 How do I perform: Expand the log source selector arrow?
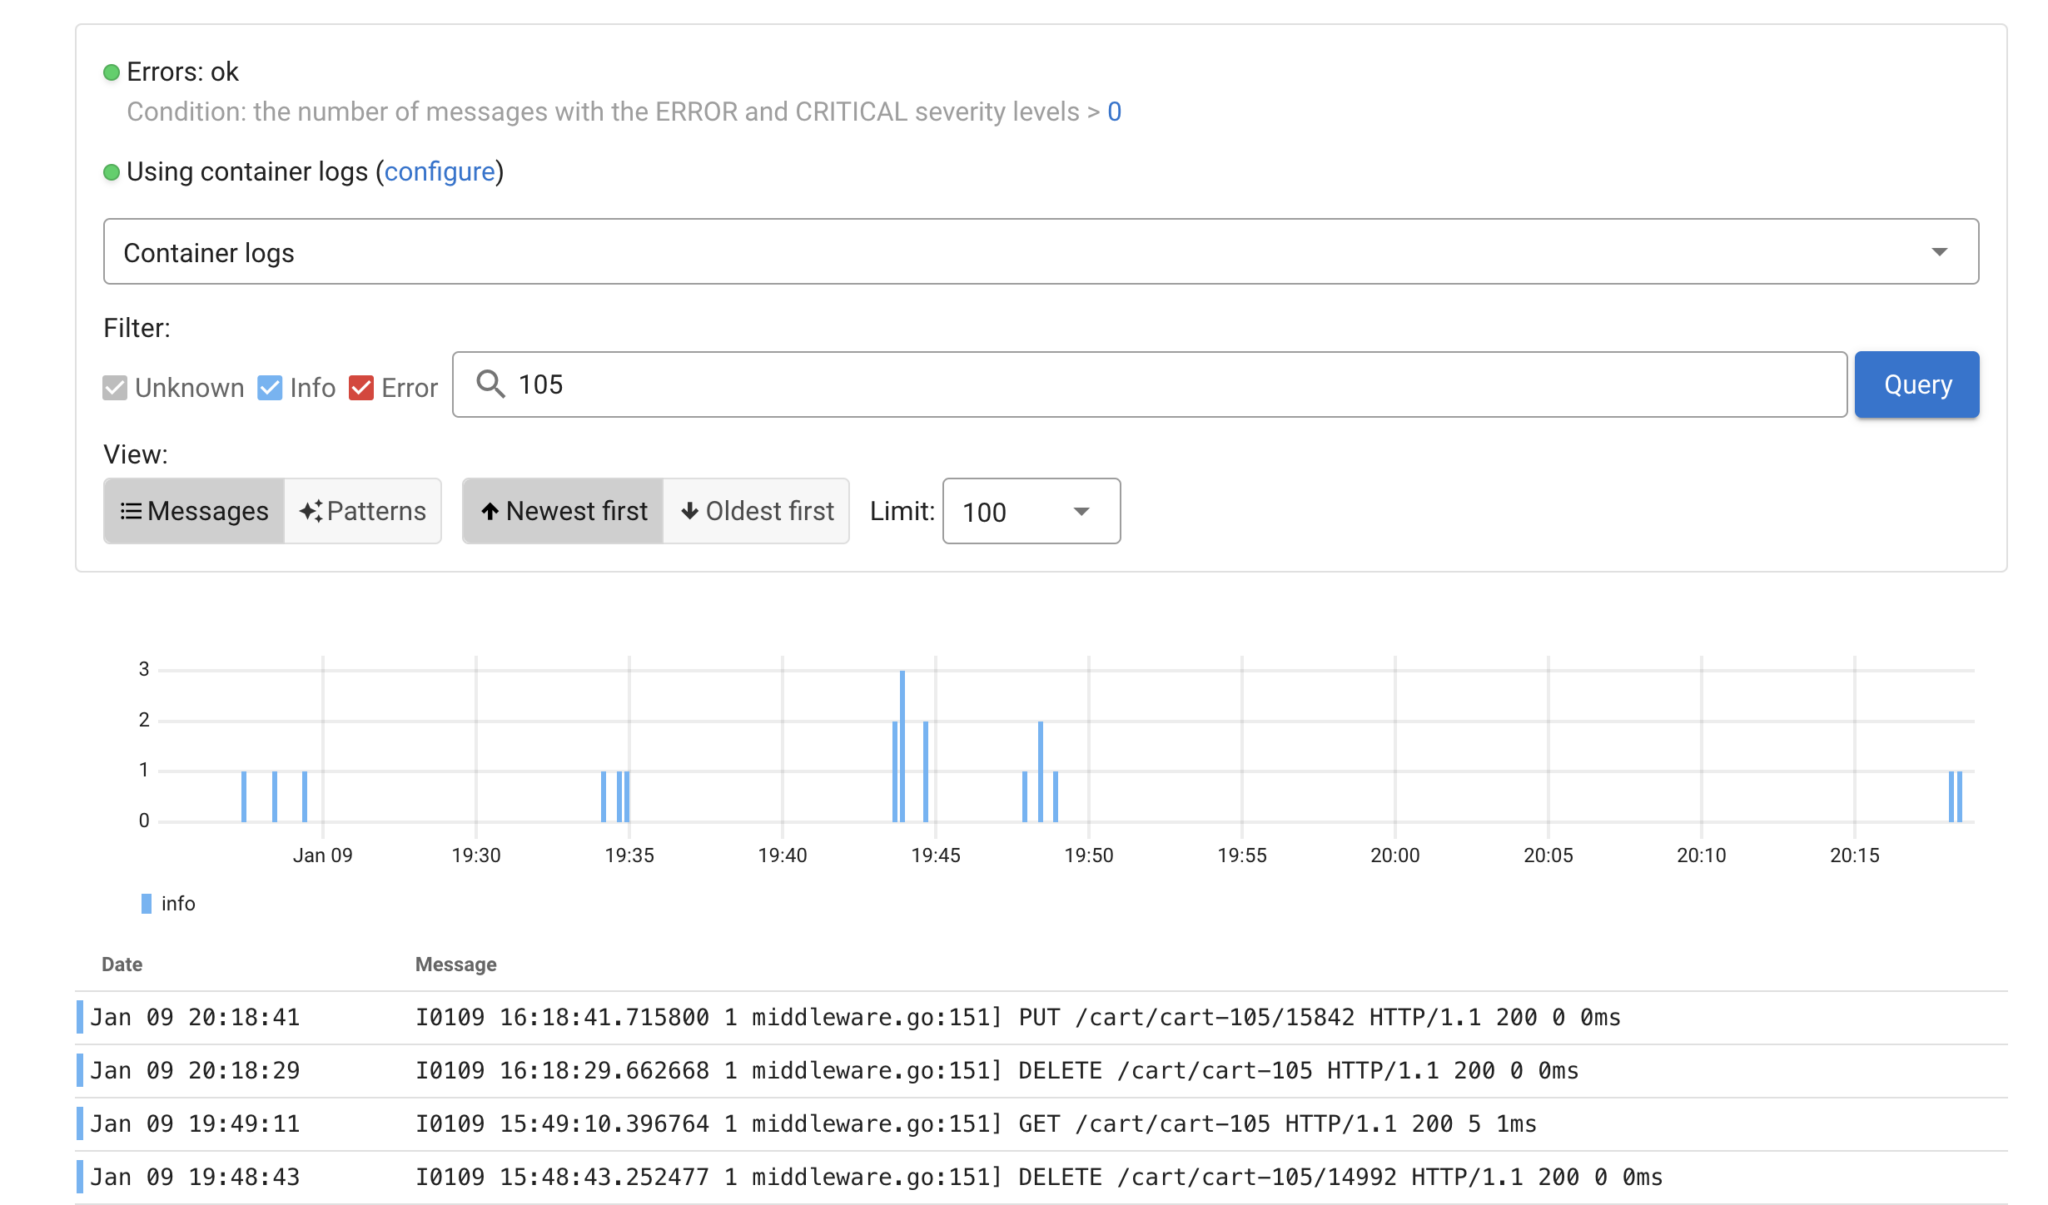point(1938,251)
